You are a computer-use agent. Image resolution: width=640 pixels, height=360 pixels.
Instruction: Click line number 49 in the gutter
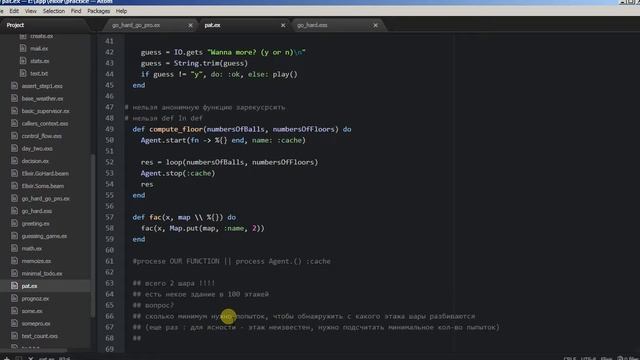(109, 129)
